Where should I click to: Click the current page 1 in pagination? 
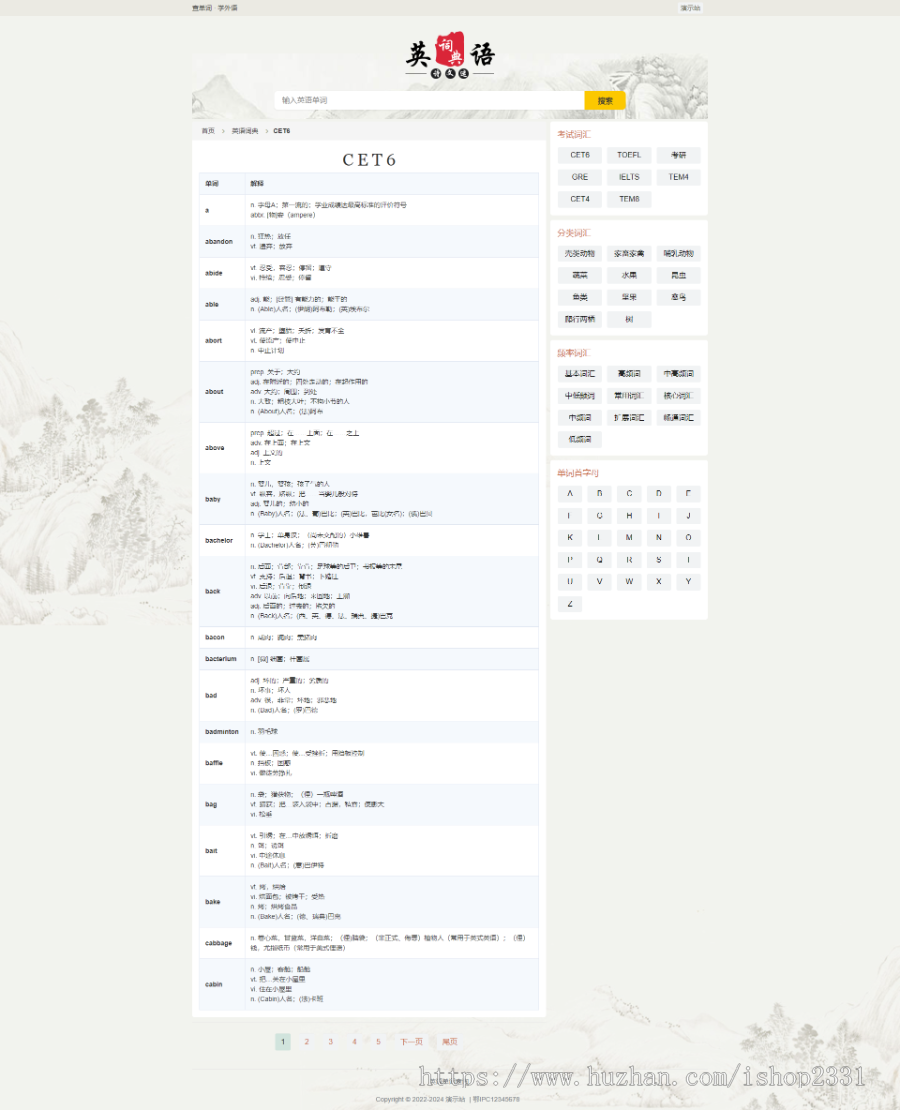[x=283, y=1042]
